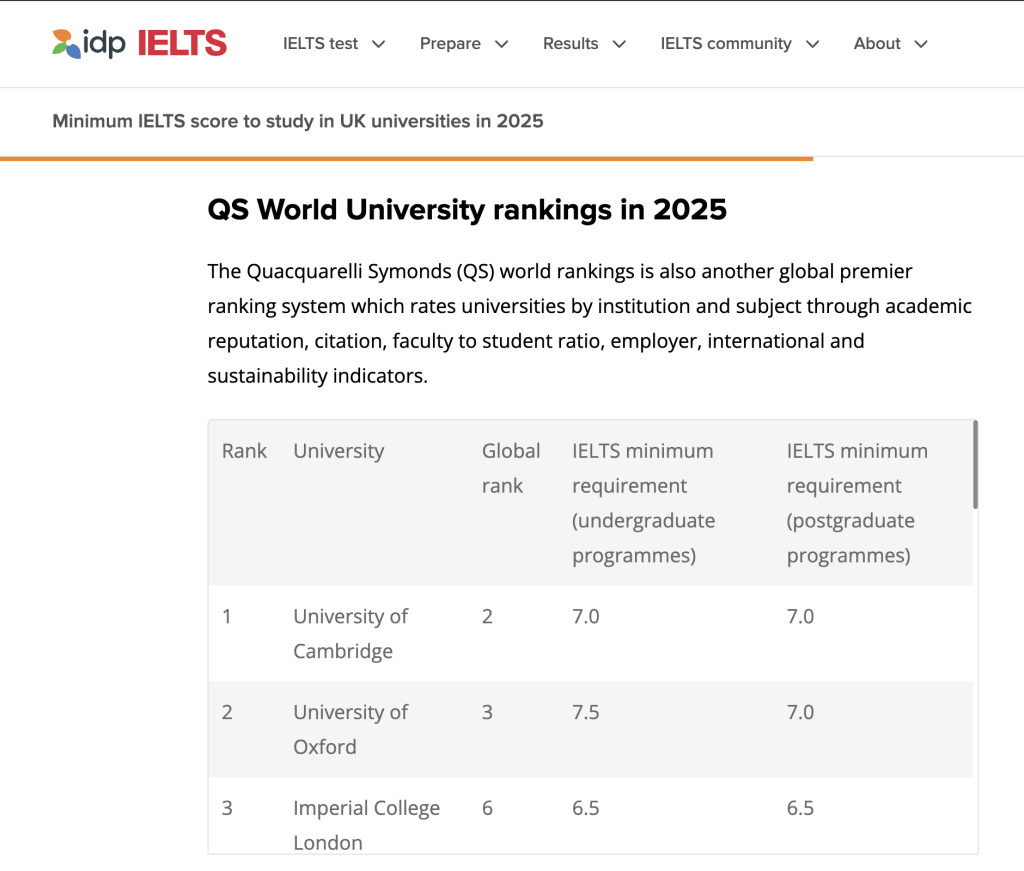Viewport: 1024px width, 871px height.
Task: Click the Results menu label
Action: (570, 44)
